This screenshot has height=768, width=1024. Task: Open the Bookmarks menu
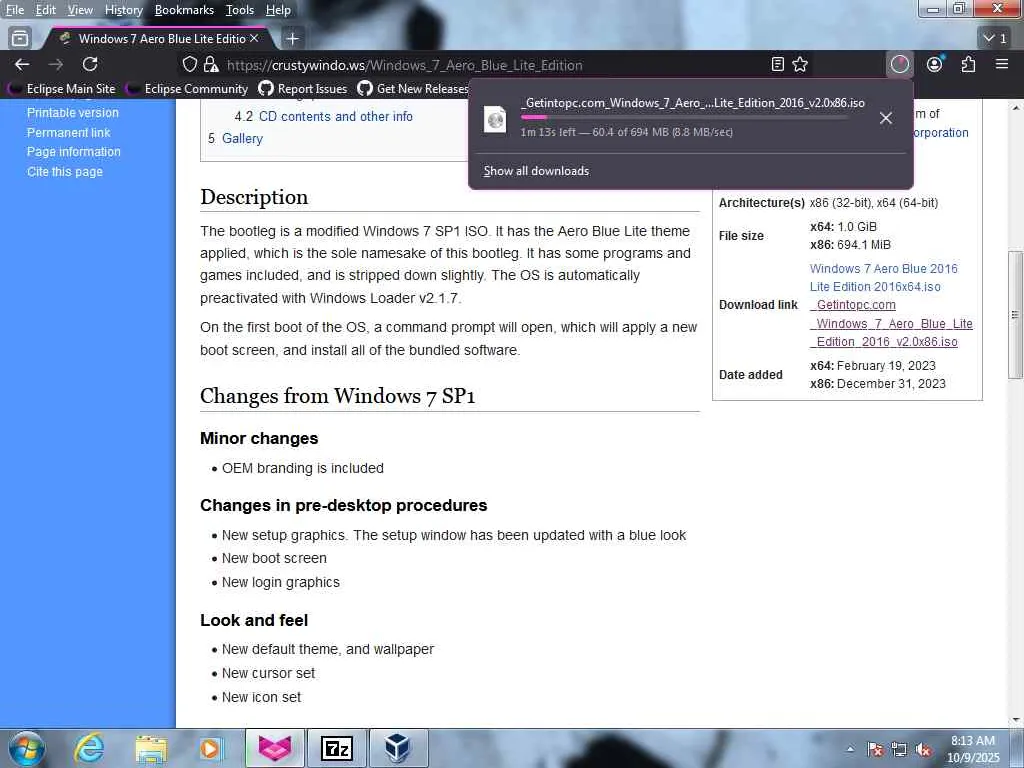(x=184, y=10)
